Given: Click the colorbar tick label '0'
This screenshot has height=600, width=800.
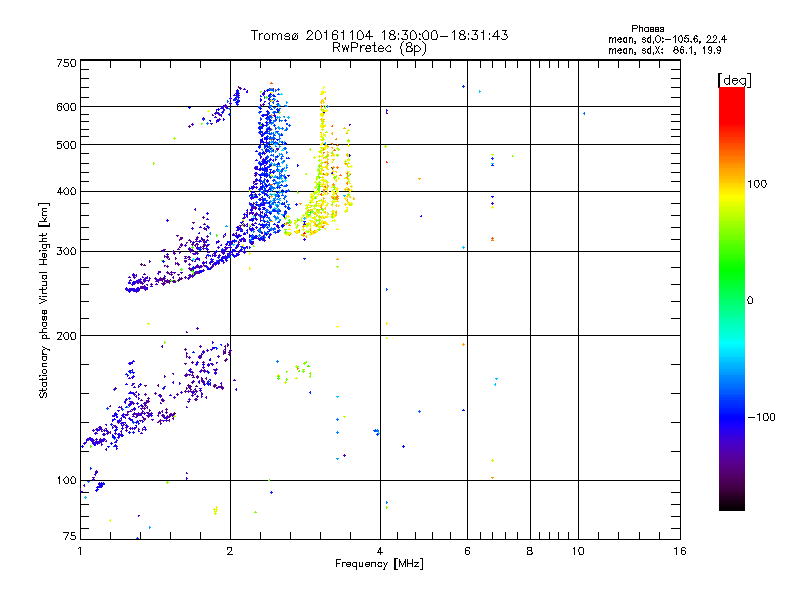Looking at the screenshot, I should pos(750,301).
